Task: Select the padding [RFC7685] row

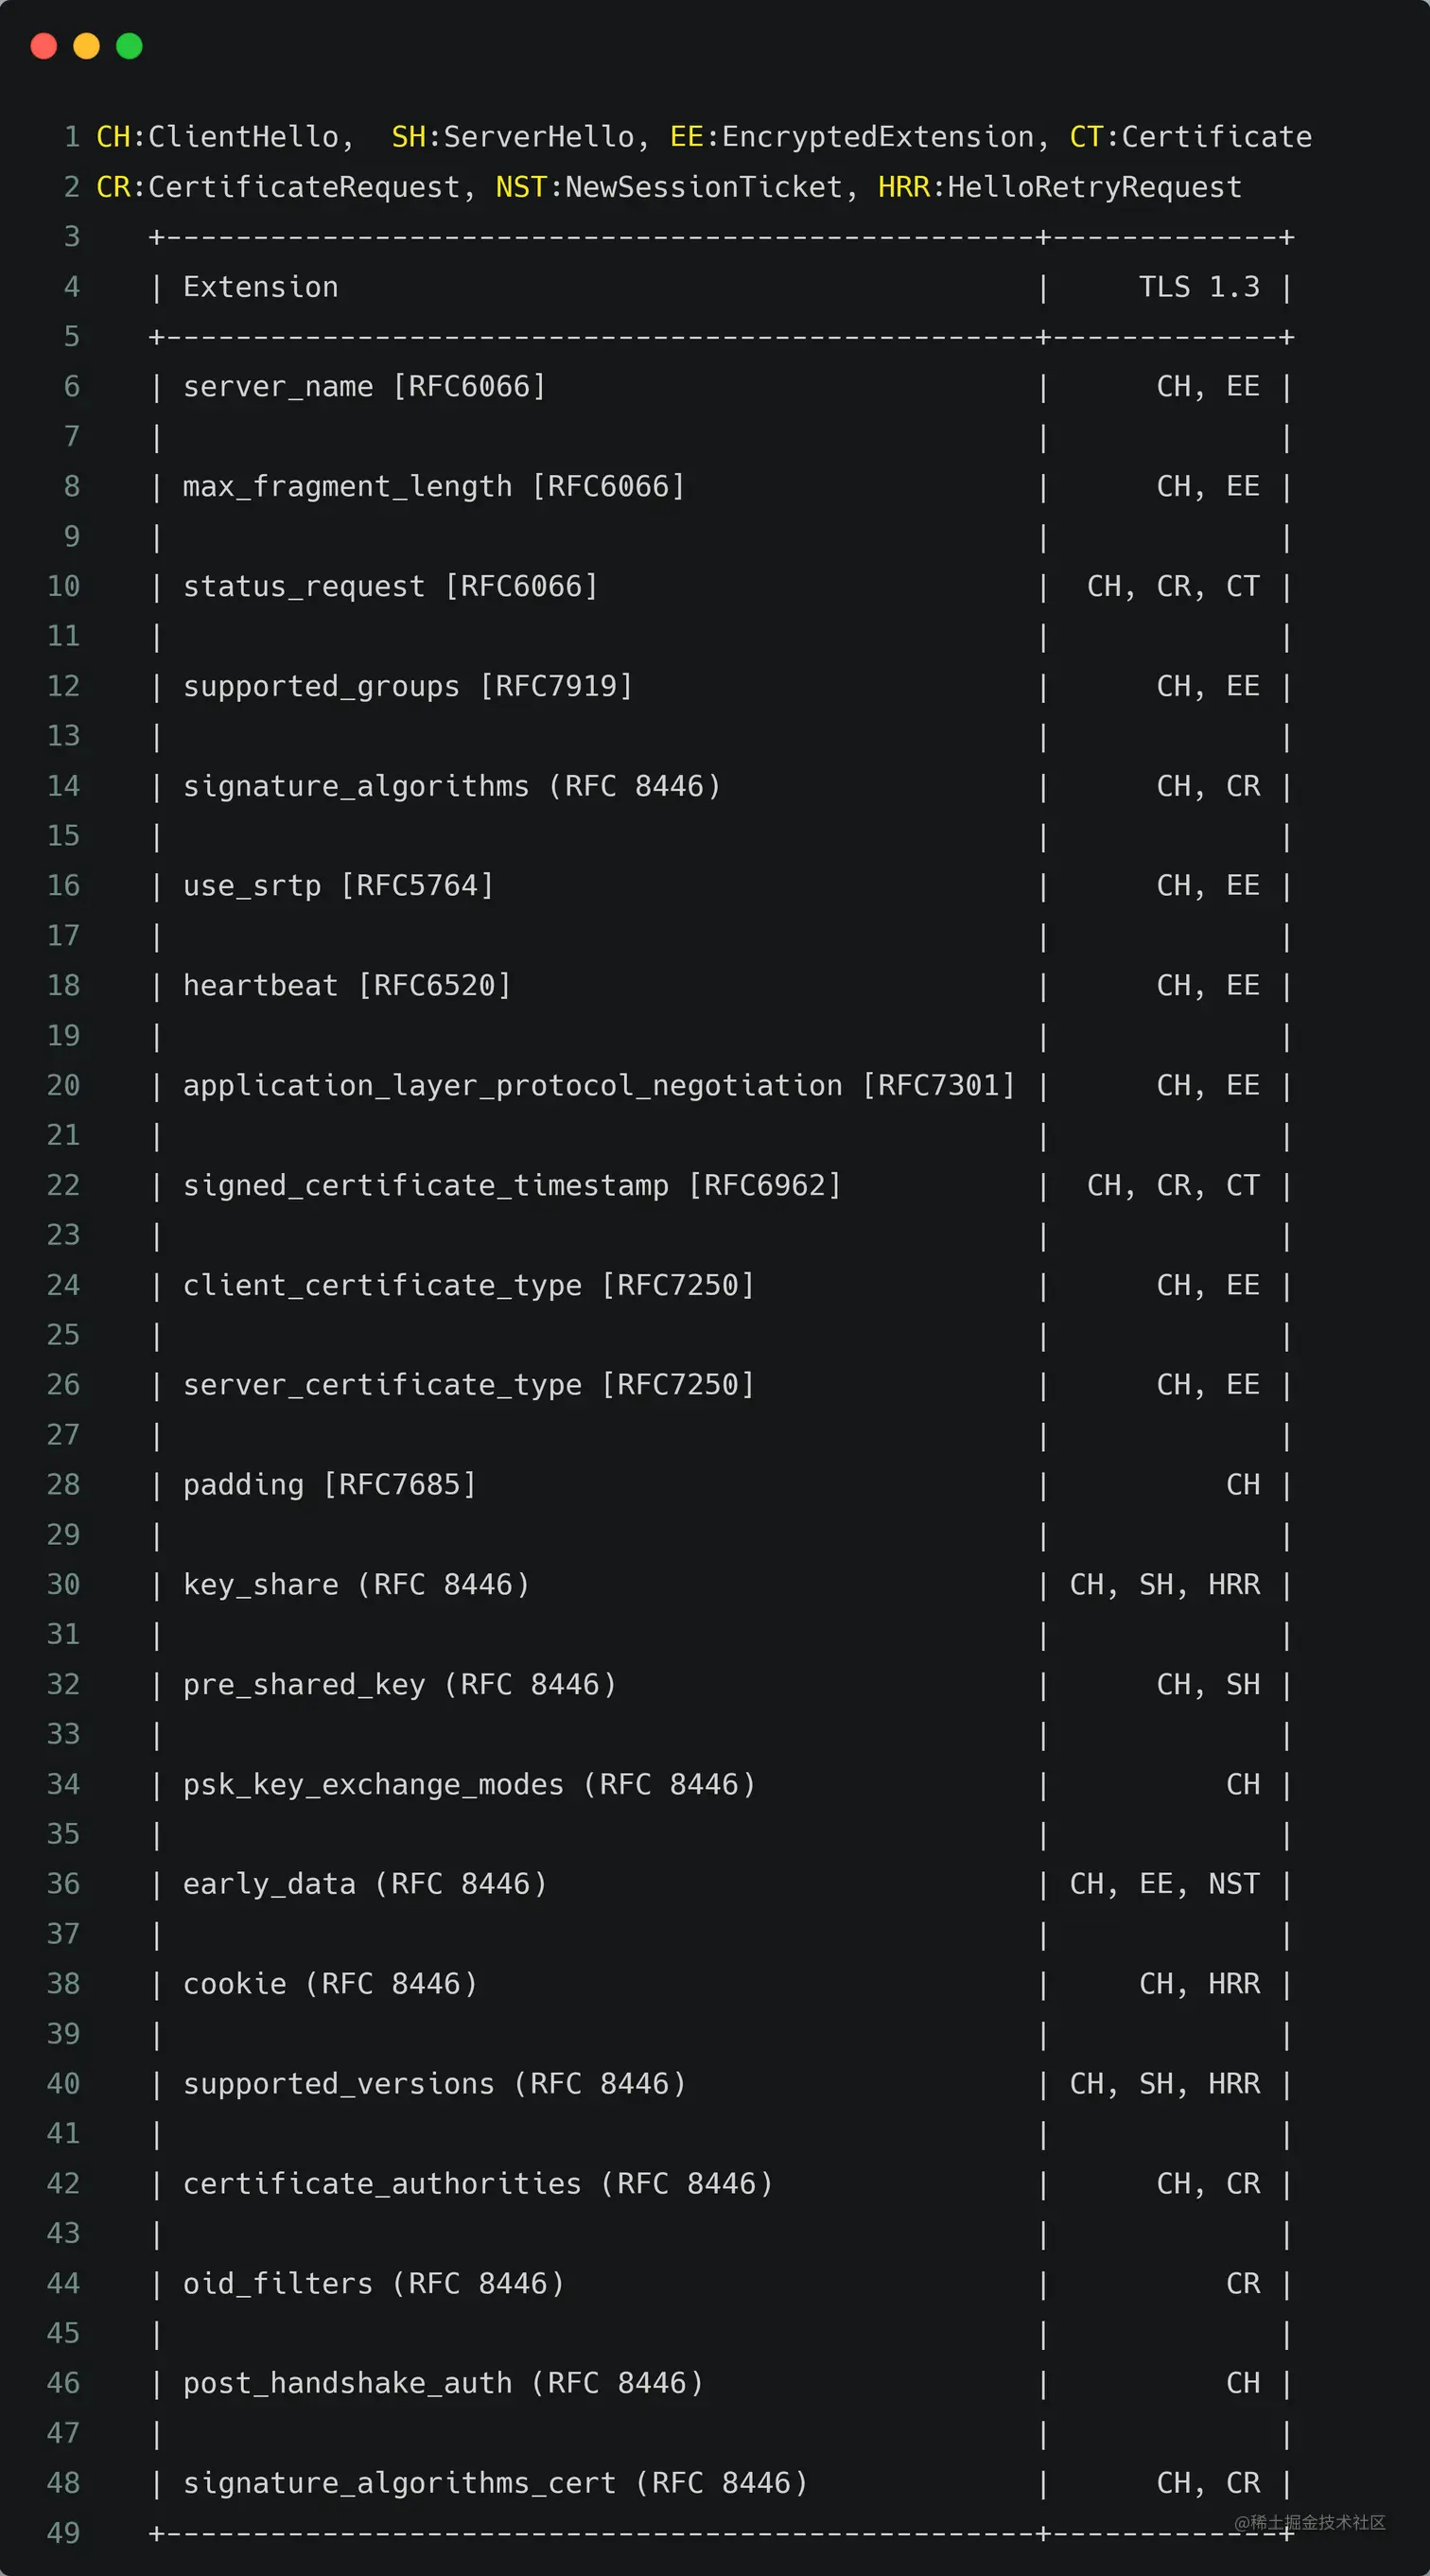Action: point(720,1485)
